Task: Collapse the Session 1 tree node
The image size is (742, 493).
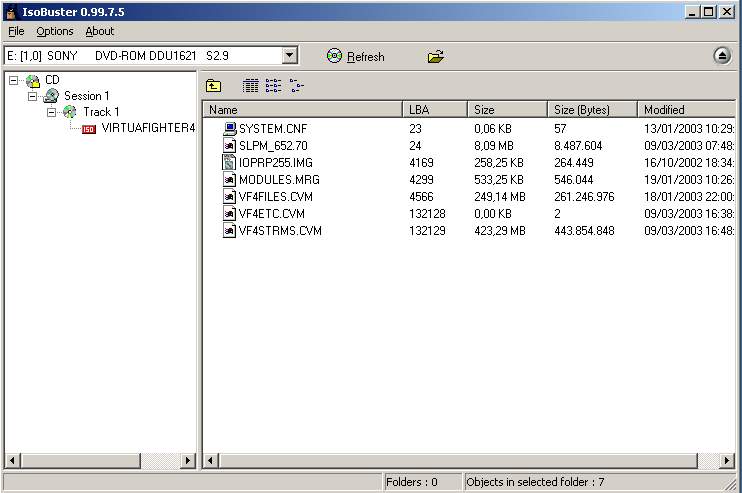Action: pyautogui.click(x=32, y=96)
